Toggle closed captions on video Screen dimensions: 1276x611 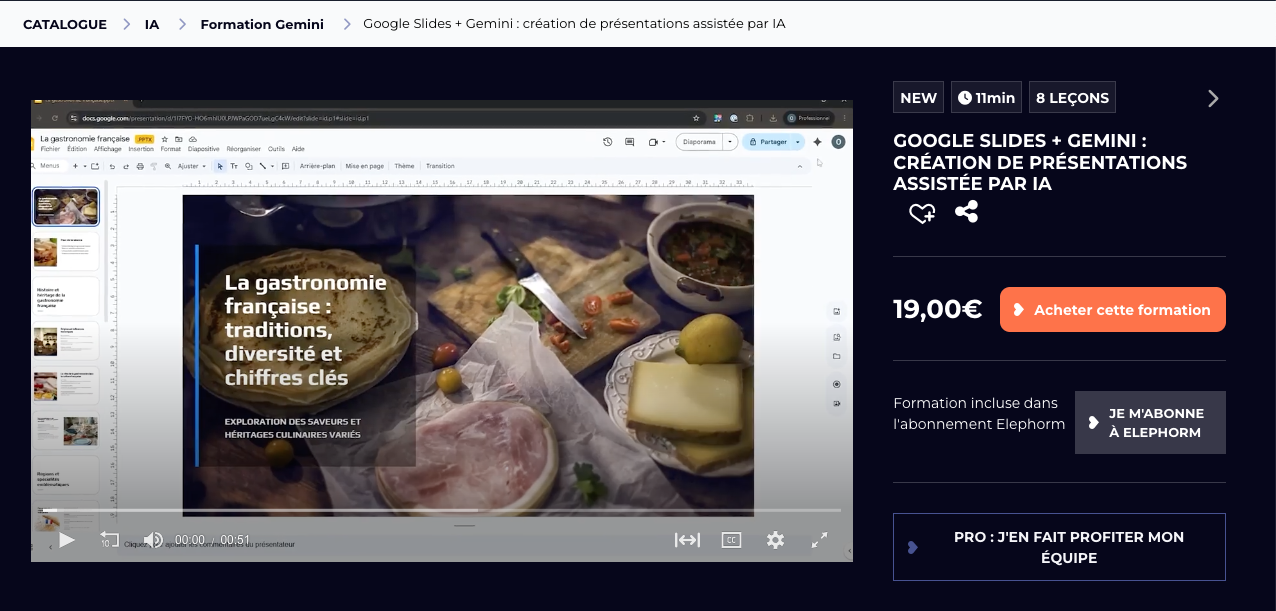click(731, 540)
